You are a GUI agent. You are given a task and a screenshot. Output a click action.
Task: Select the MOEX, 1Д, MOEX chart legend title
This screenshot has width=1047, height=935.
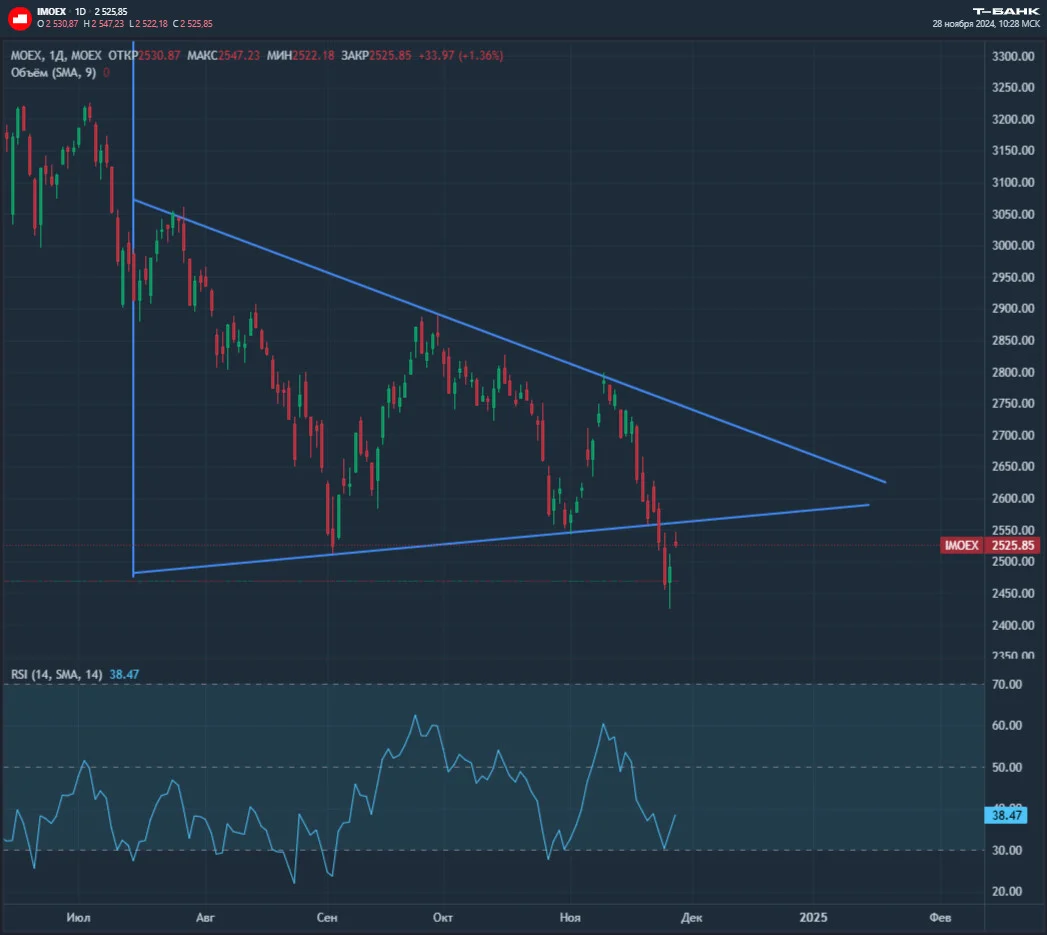(56, 55)
